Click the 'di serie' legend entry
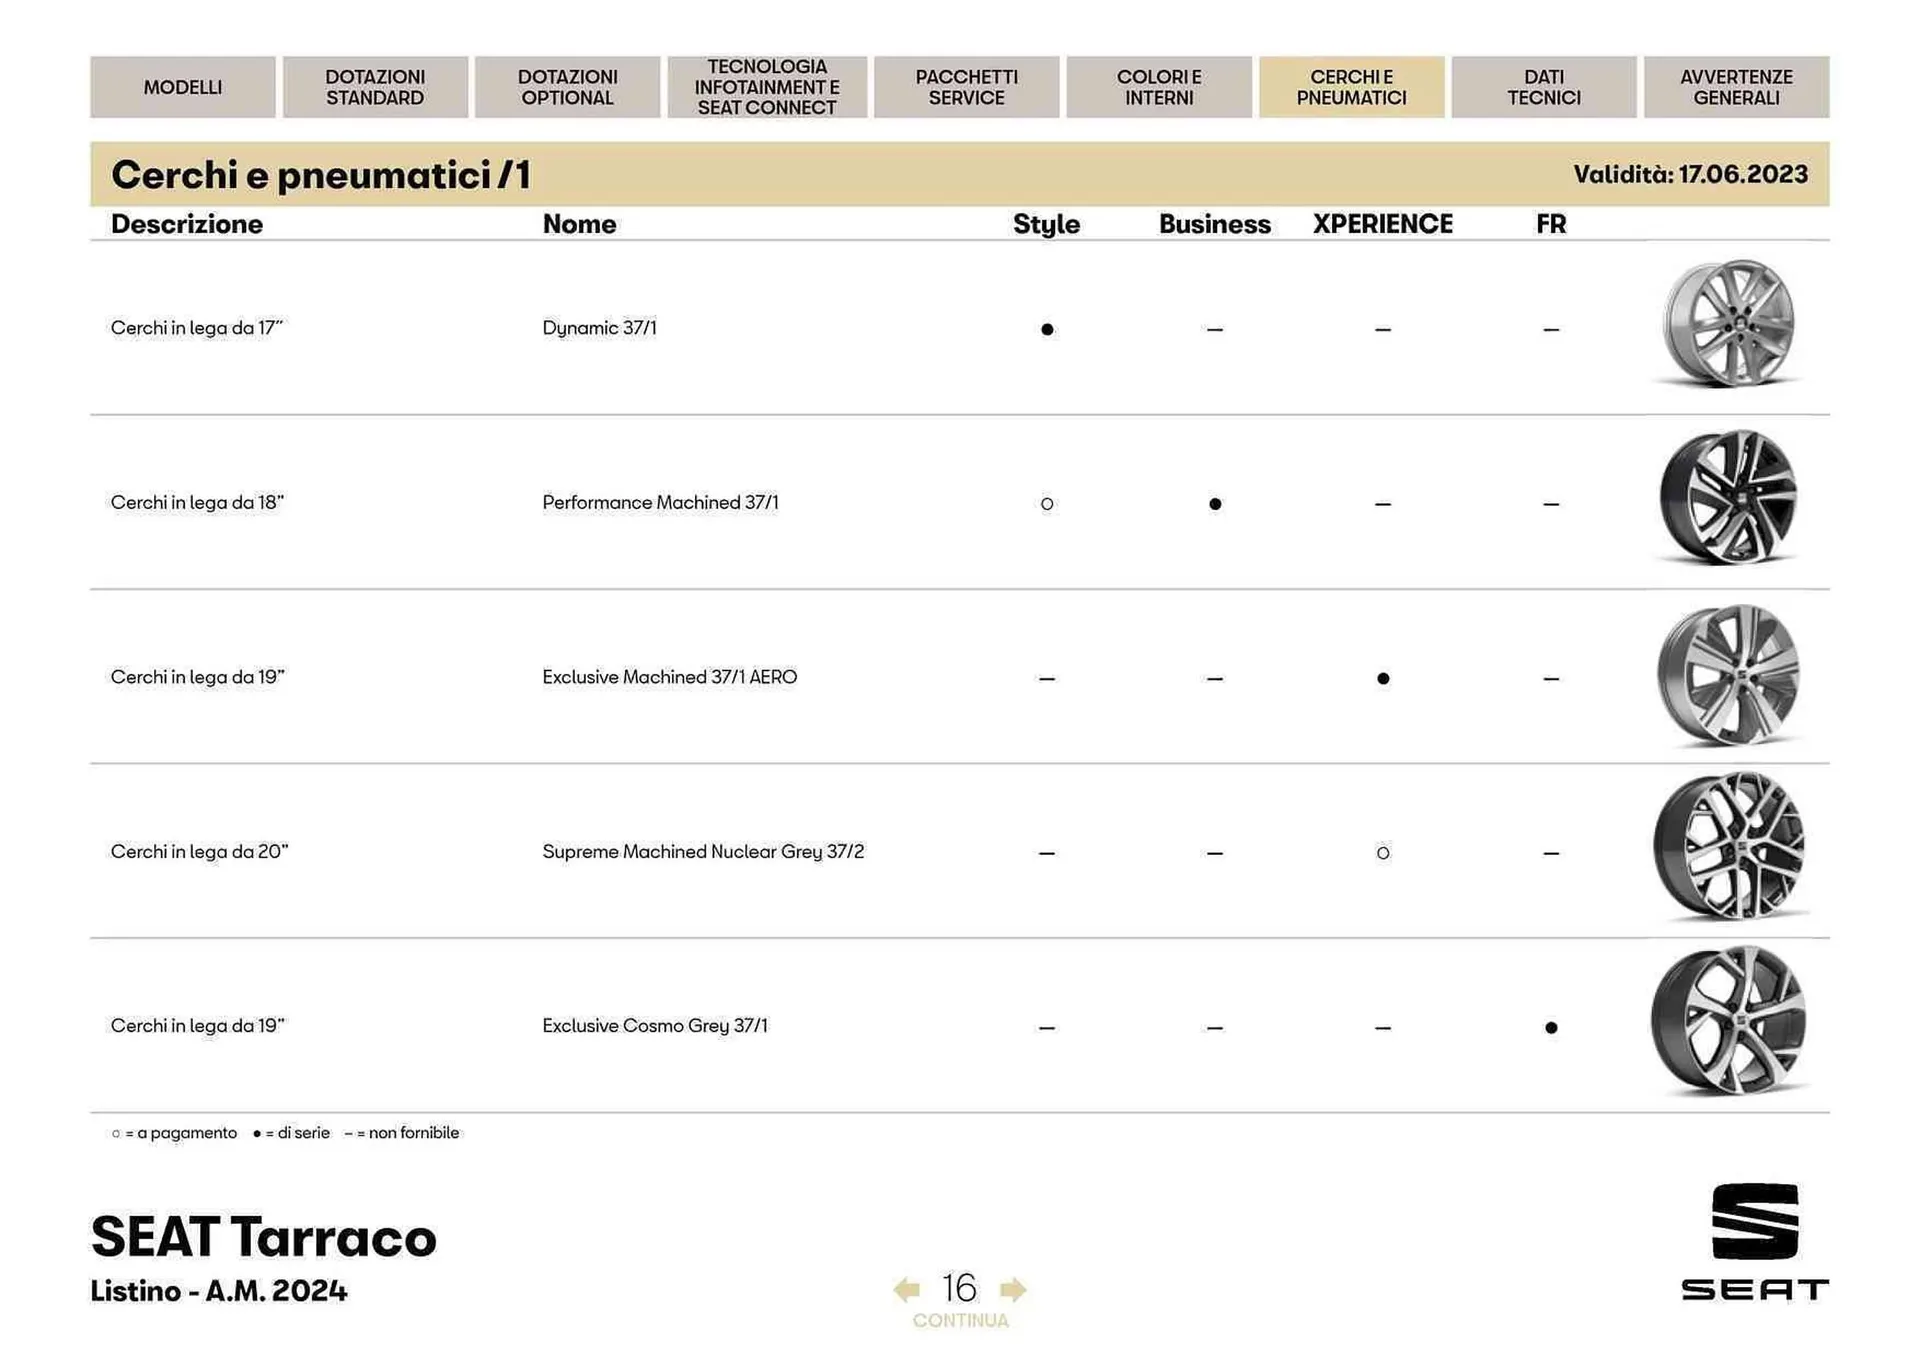This screenshot has width=1920, height=1357. [291, 1133]
